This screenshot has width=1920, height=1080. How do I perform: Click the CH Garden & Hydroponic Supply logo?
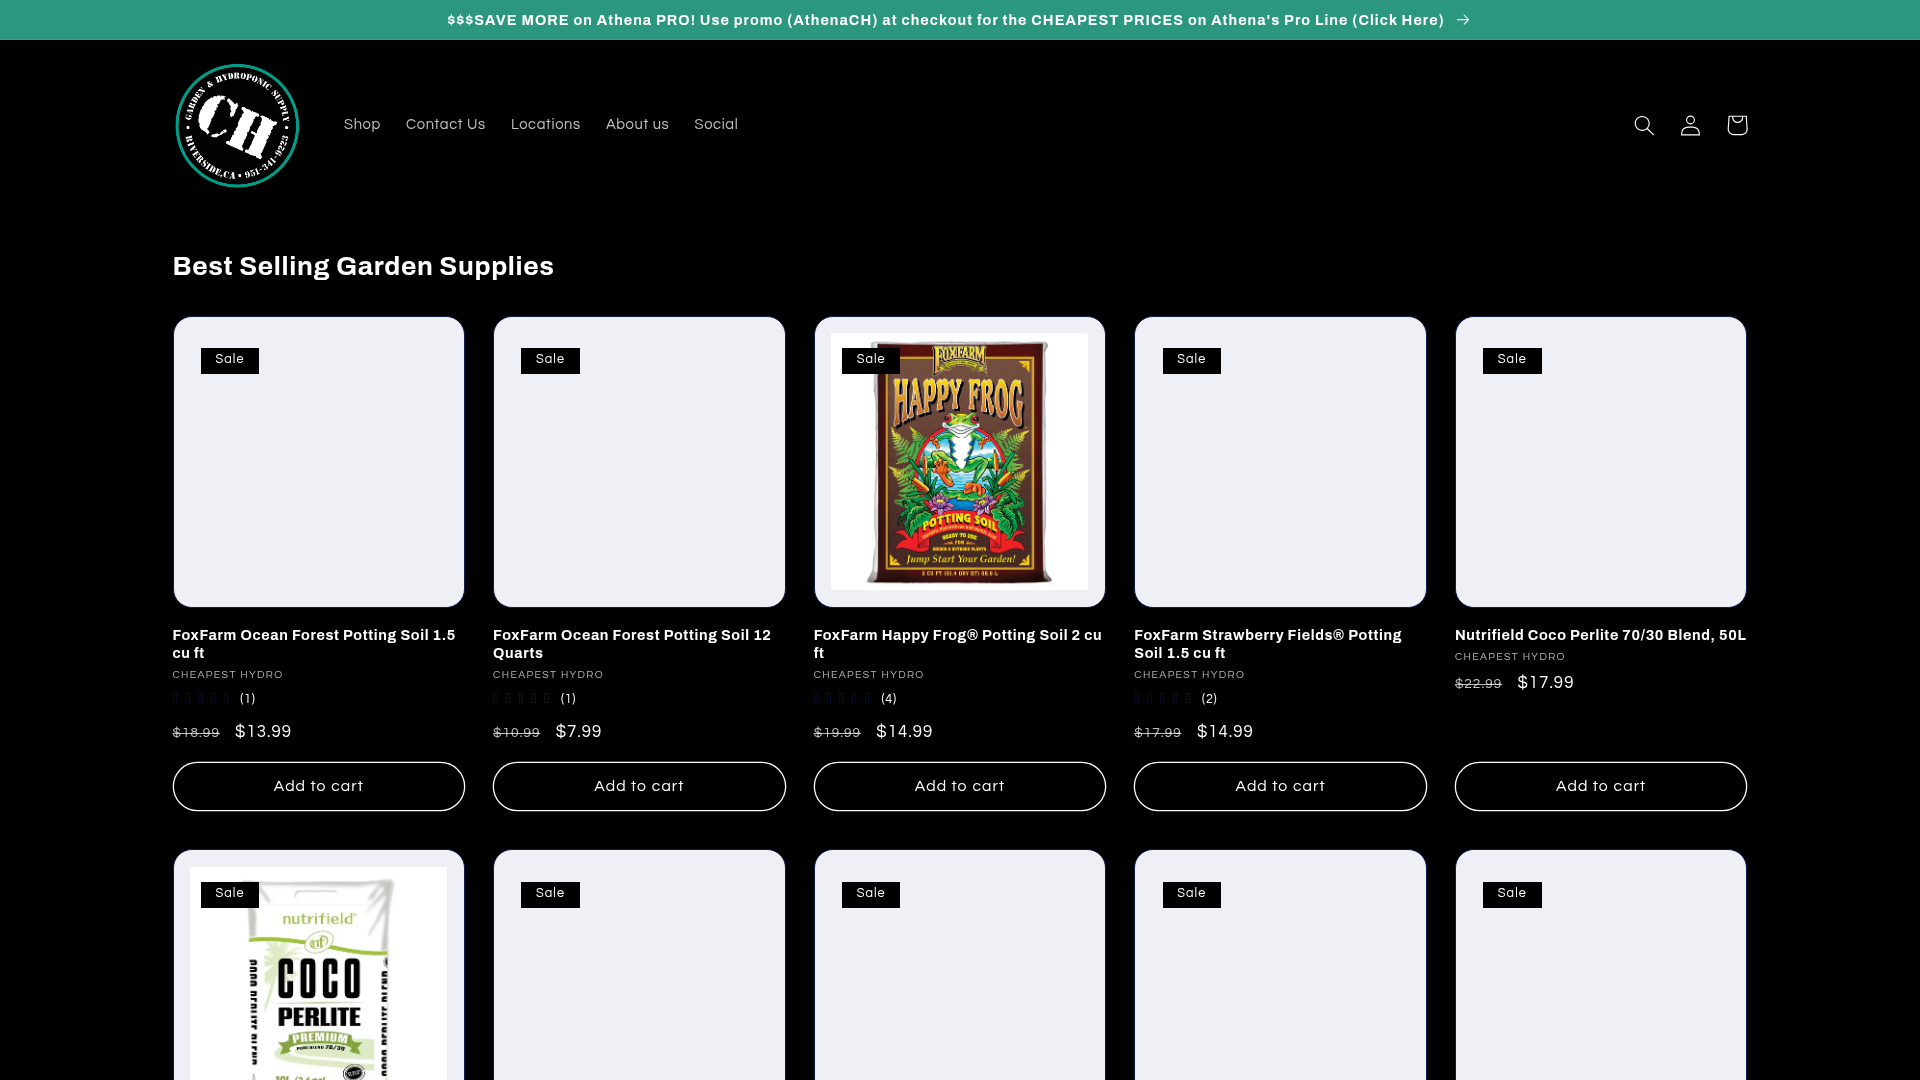(237, 125)
